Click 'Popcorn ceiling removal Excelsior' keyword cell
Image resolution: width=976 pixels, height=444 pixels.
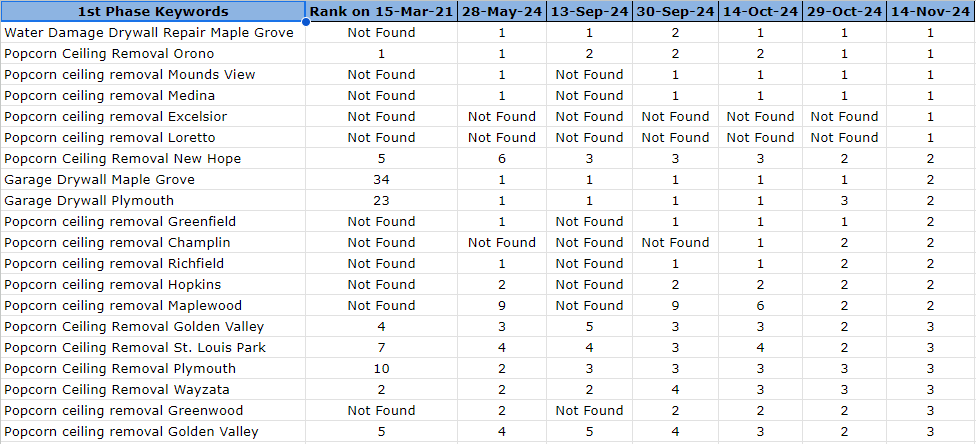tap(116, 116)
